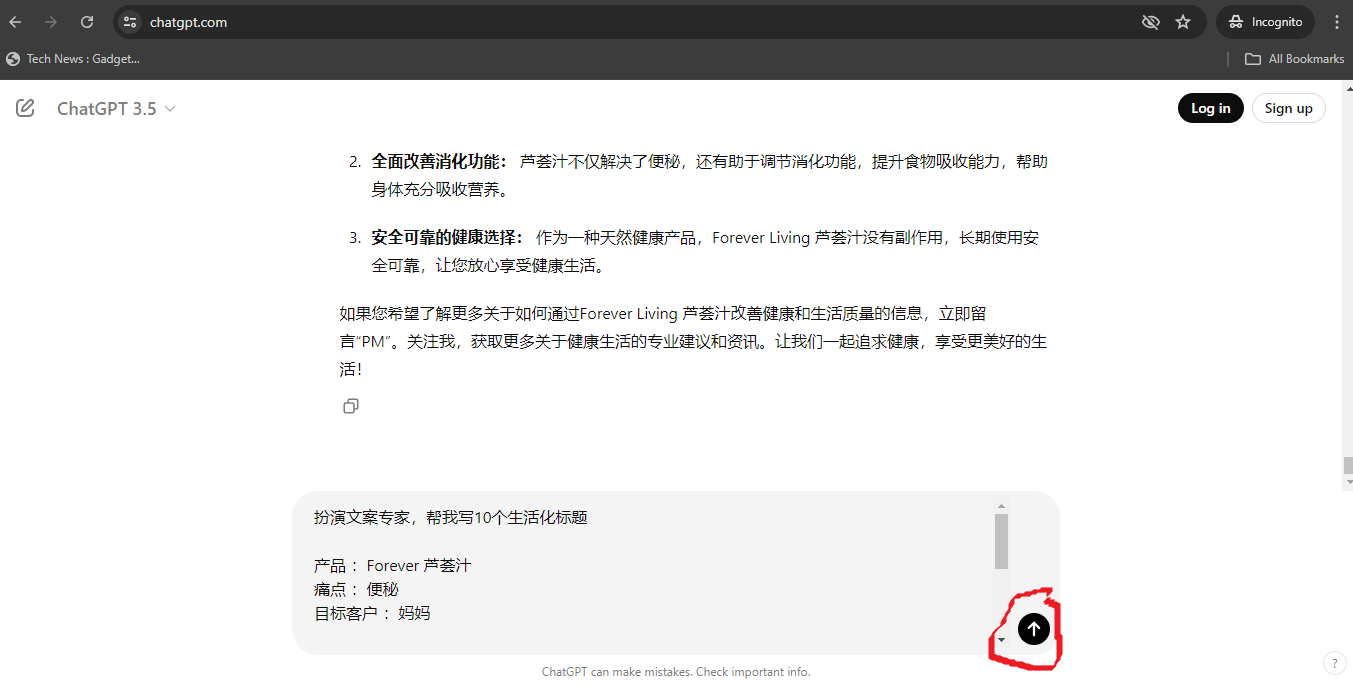Click the text 扮演文案专家 in input
This screenshot has height=685, width=1353.
[x=363, y=517]
